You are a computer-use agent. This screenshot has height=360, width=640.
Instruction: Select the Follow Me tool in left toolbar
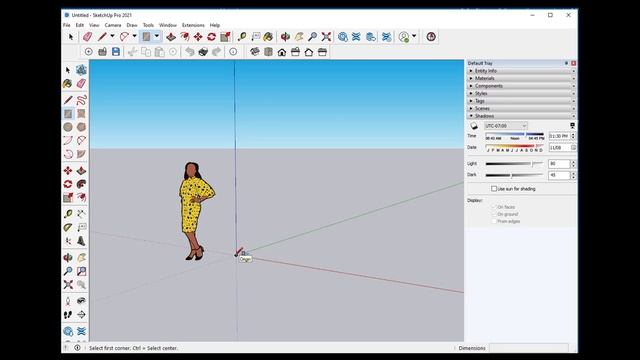coord(82,184)
